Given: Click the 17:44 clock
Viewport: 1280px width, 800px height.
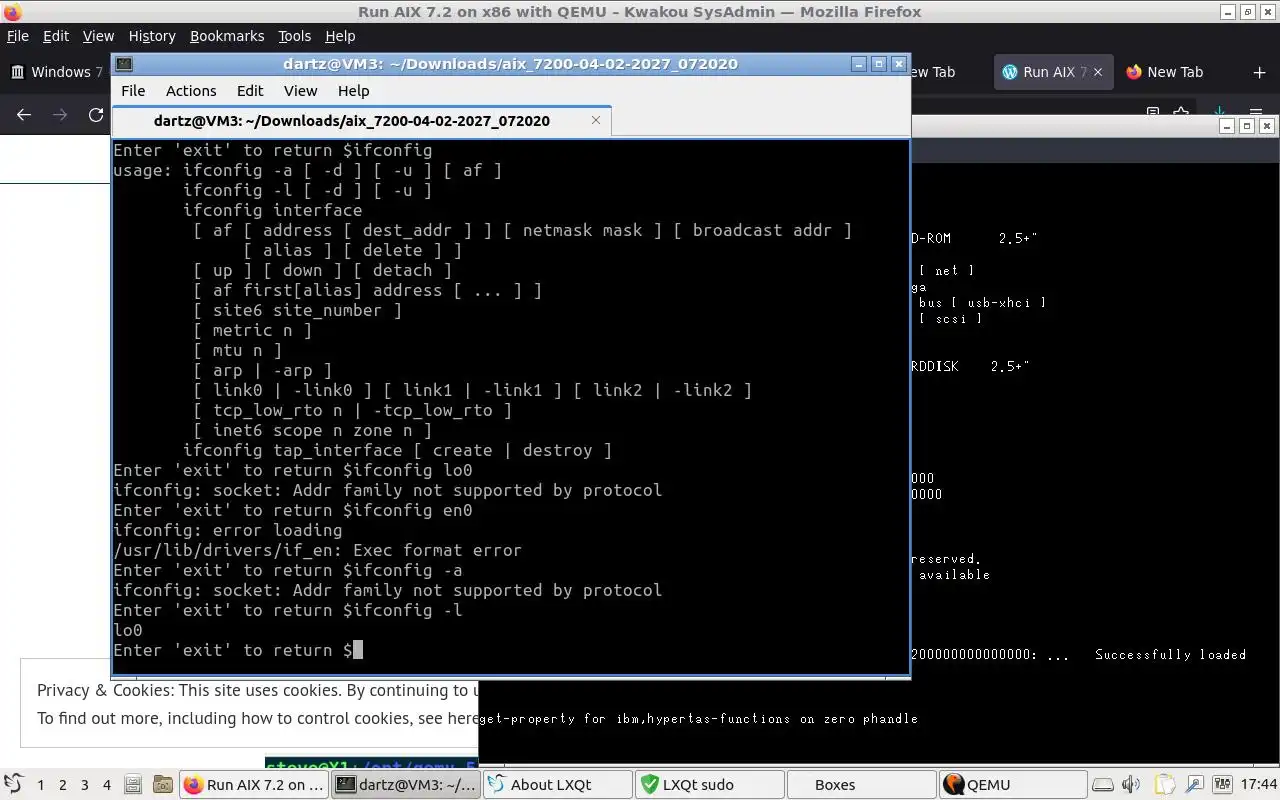Looking at the screenshot, I should pos(1259,785).
